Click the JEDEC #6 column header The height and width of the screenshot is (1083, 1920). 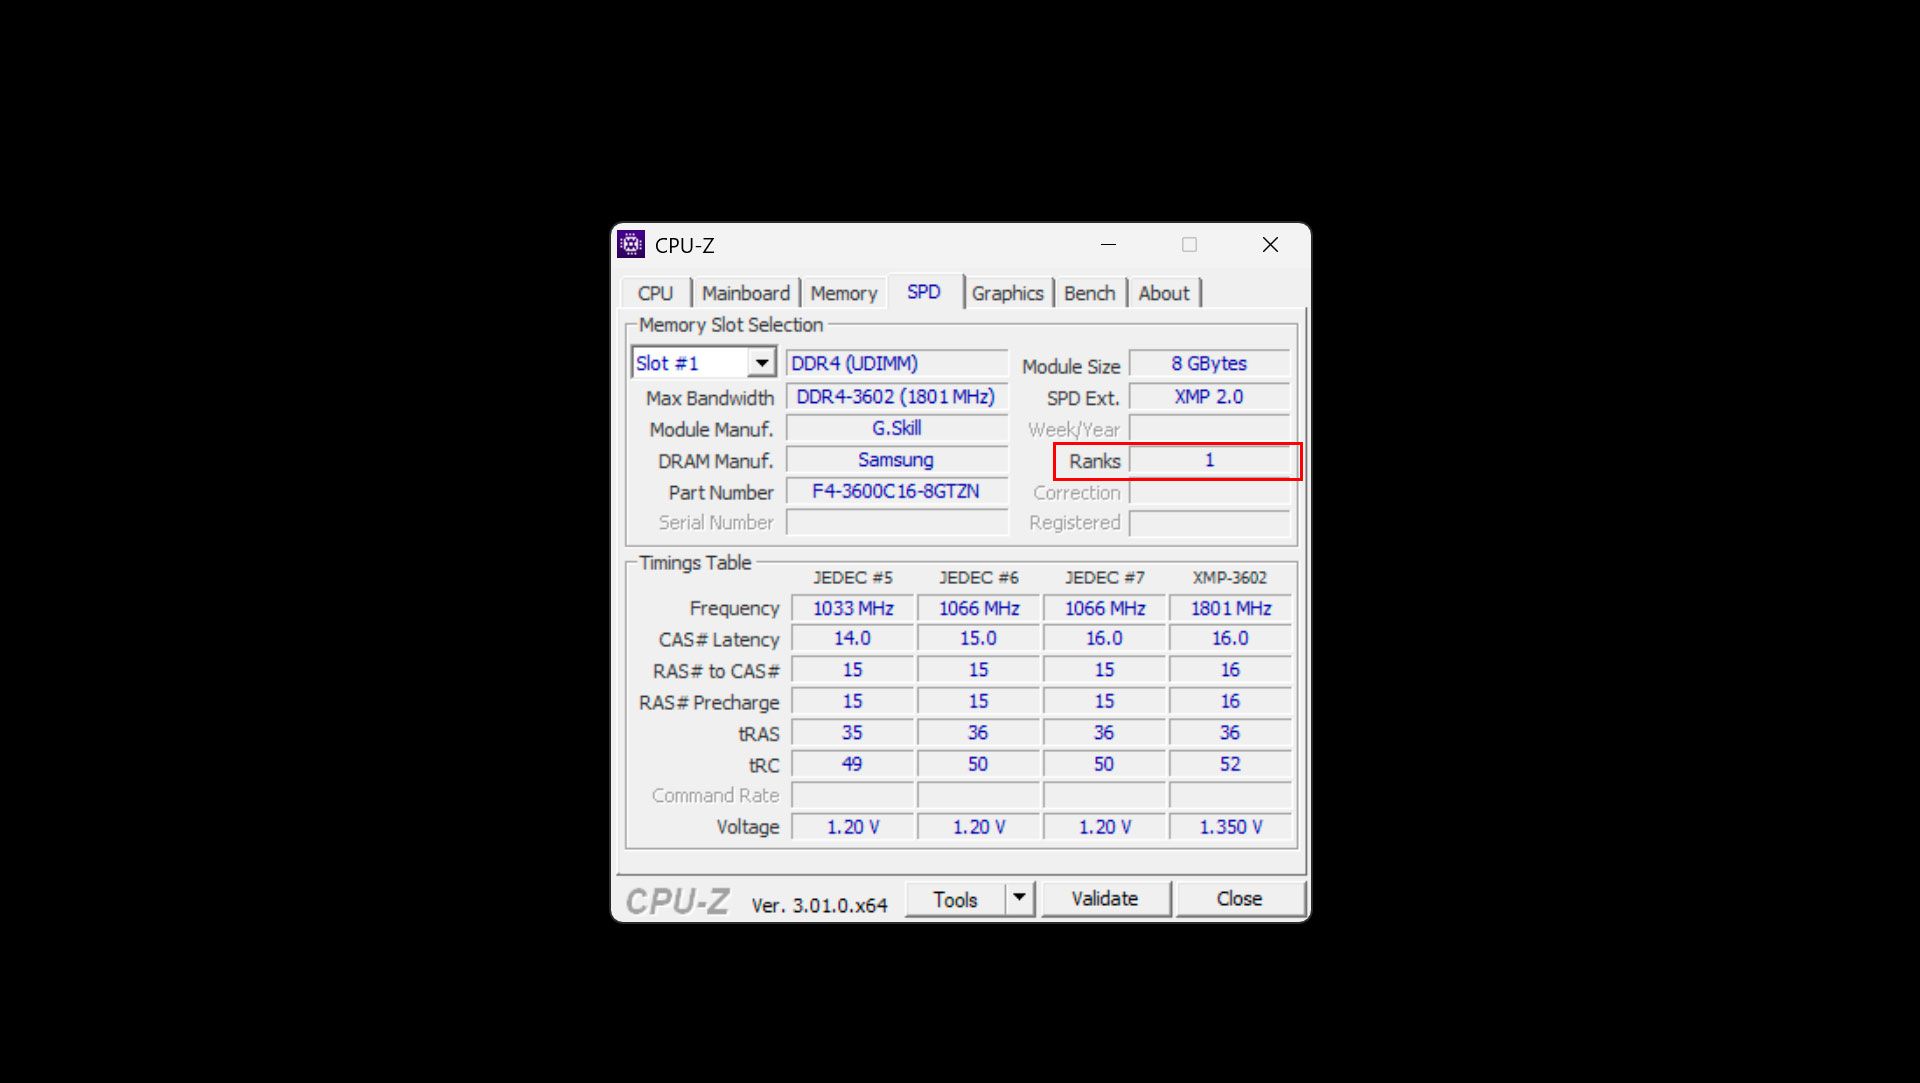[978, 577]
